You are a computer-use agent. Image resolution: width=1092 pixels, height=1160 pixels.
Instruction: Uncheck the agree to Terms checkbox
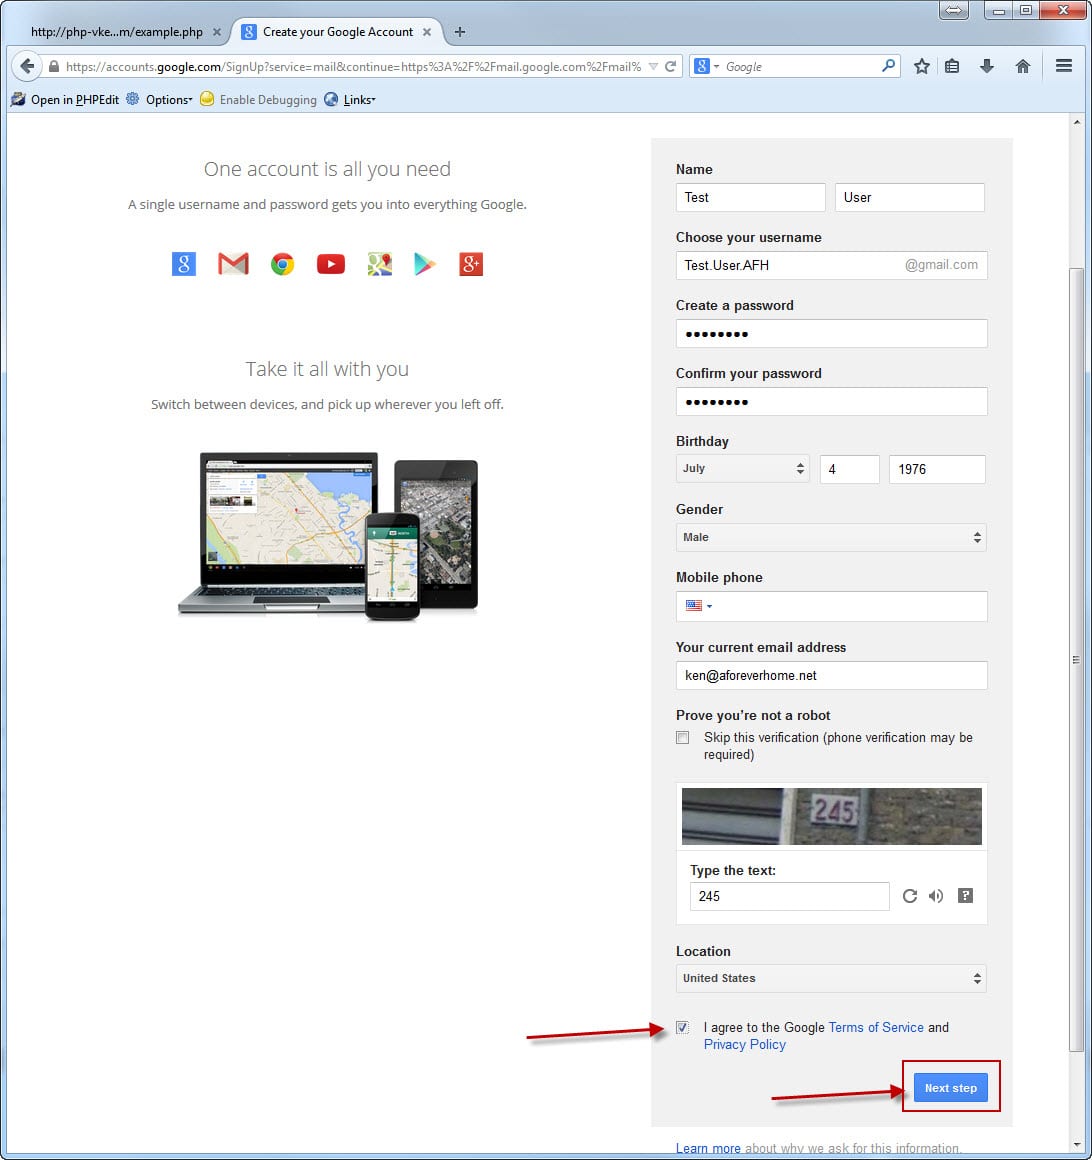click(x=683, y=1028)
